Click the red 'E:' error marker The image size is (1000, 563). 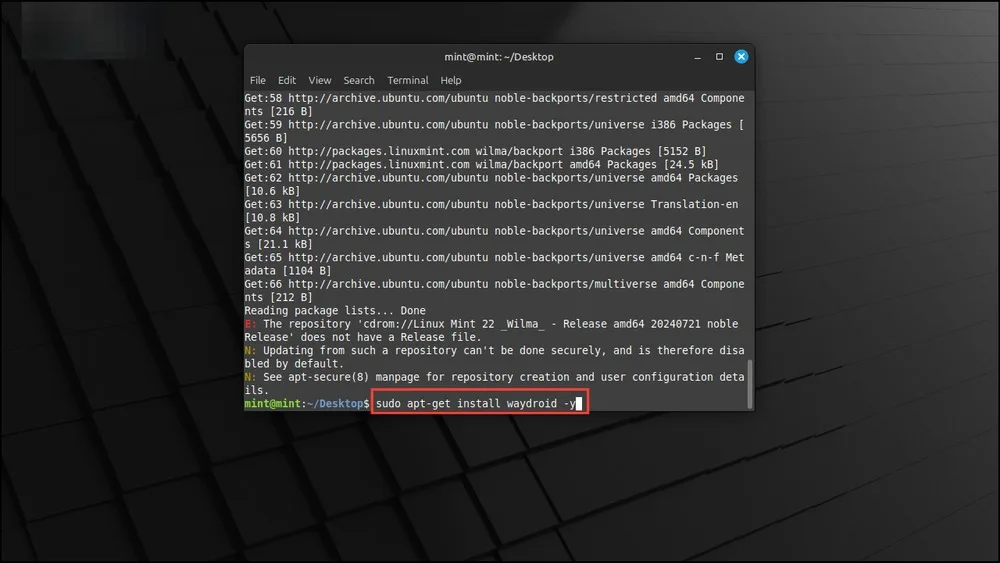click(x=250, y=324)
